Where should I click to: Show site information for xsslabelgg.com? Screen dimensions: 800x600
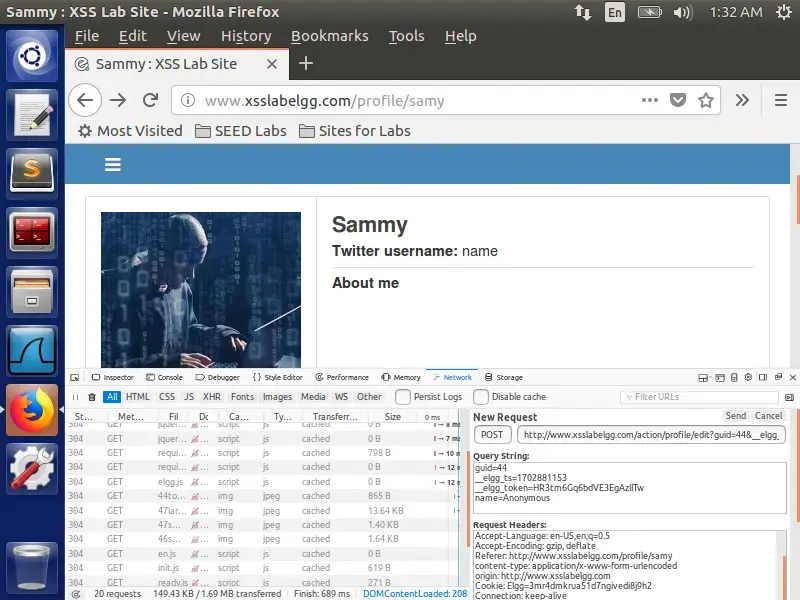pyautogui.click(x=188, y=100)
